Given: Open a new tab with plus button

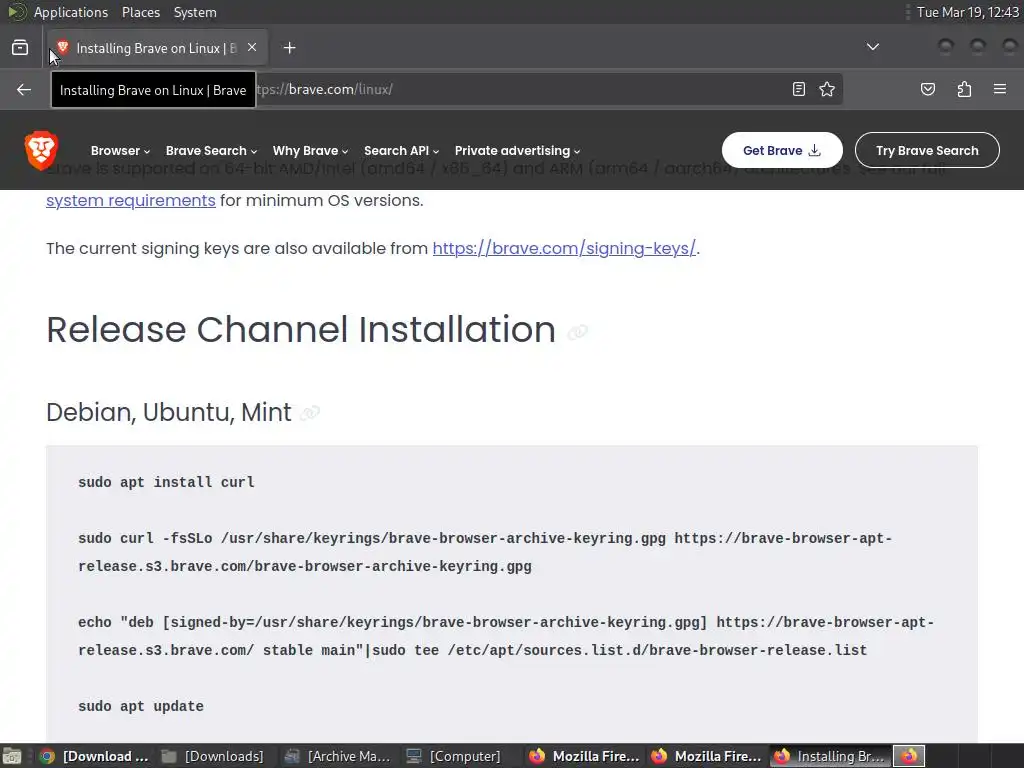Looking at the screenshot, I should pos(289,48).
